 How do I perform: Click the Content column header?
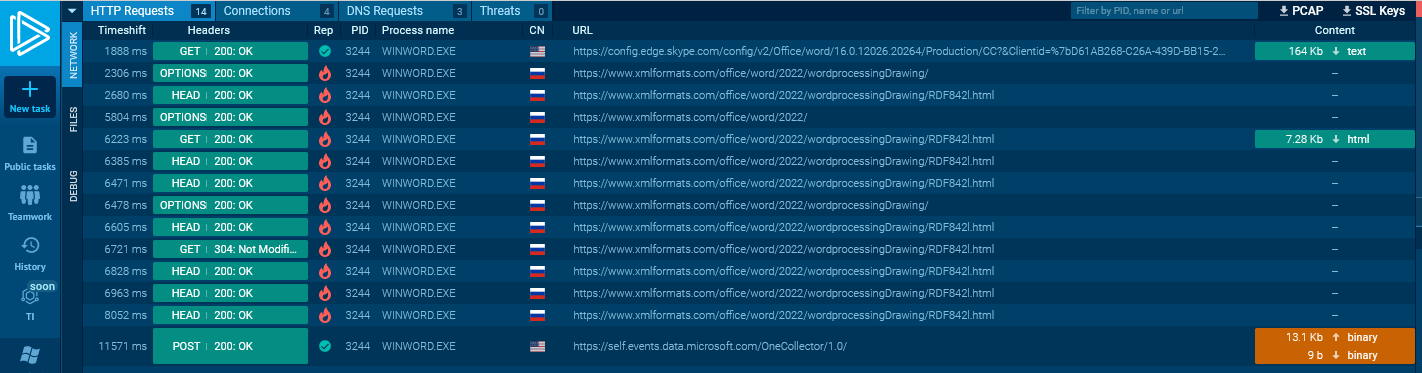pos(1335,31)
